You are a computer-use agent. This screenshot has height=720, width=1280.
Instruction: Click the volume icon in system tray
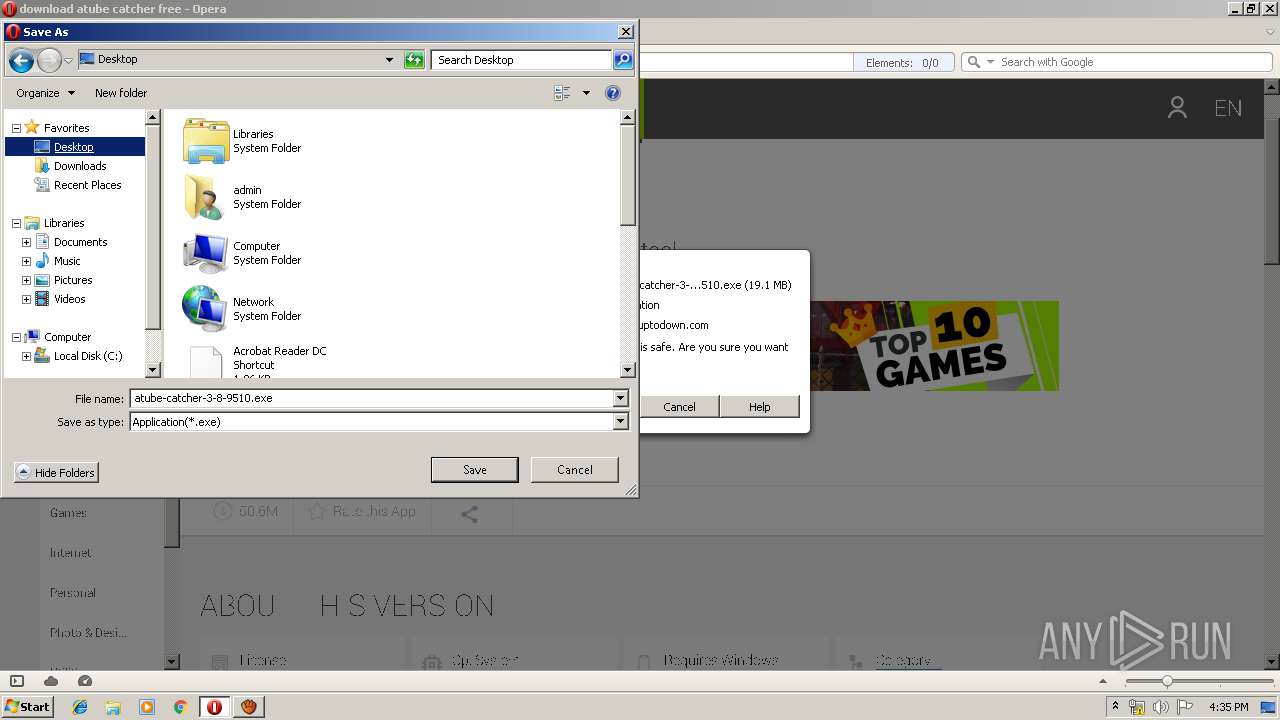click(x=1161, y=707)
